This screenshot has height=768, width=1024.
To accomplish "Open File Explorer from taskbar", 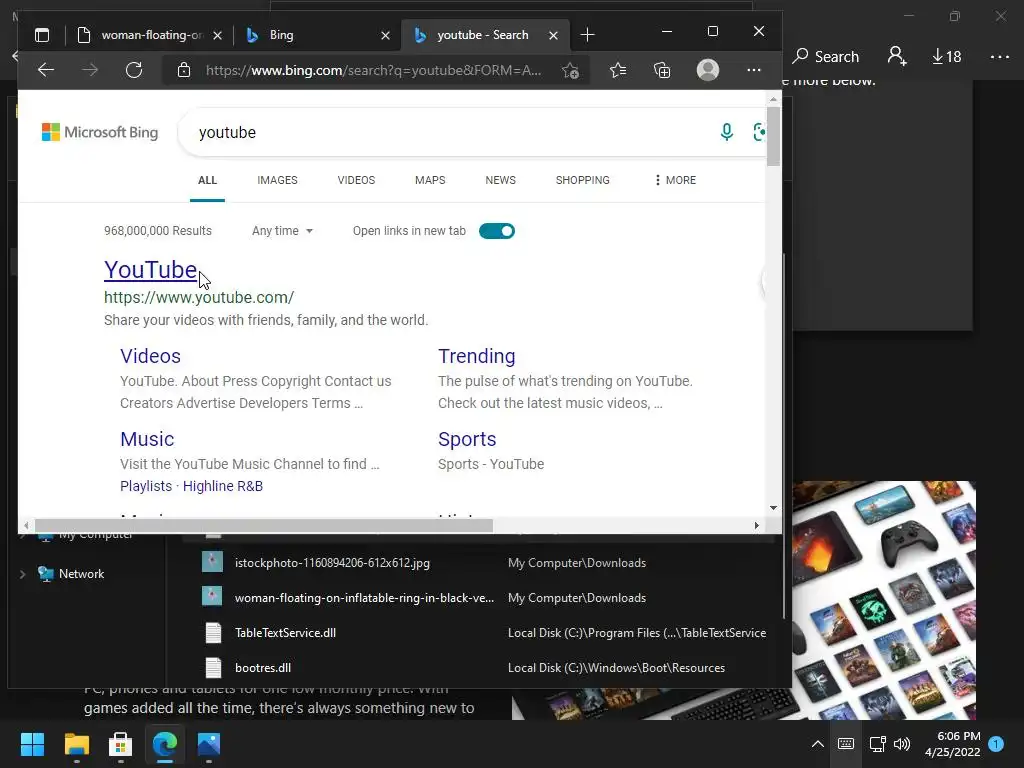I will coord(76,744).
